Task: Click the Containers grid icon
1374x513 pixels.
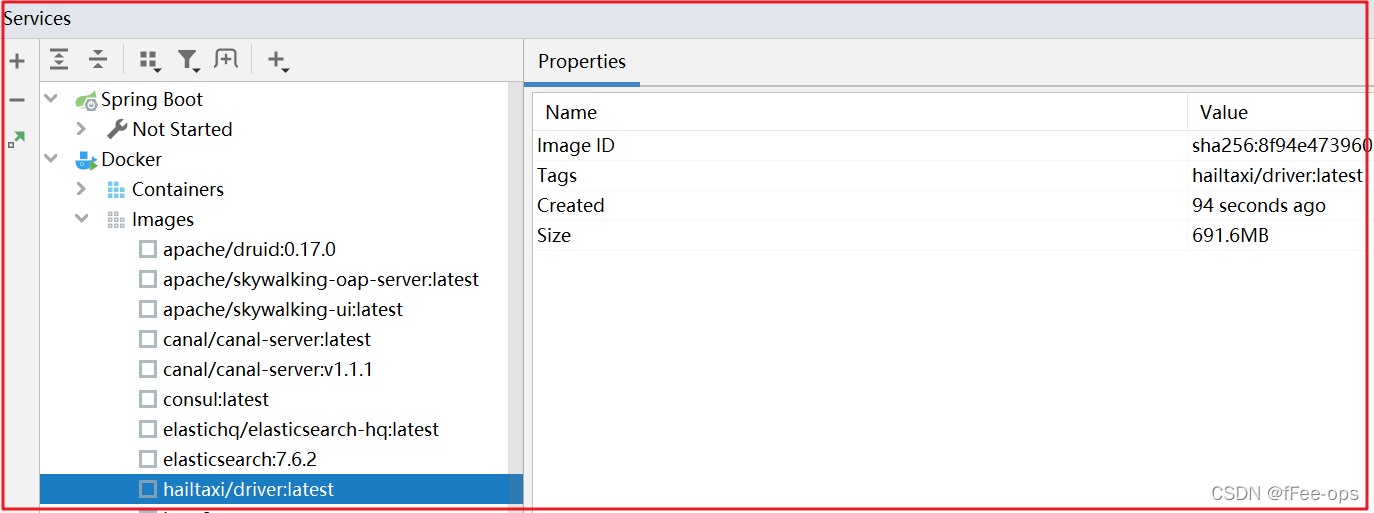Action: click(x=116, y=190)
